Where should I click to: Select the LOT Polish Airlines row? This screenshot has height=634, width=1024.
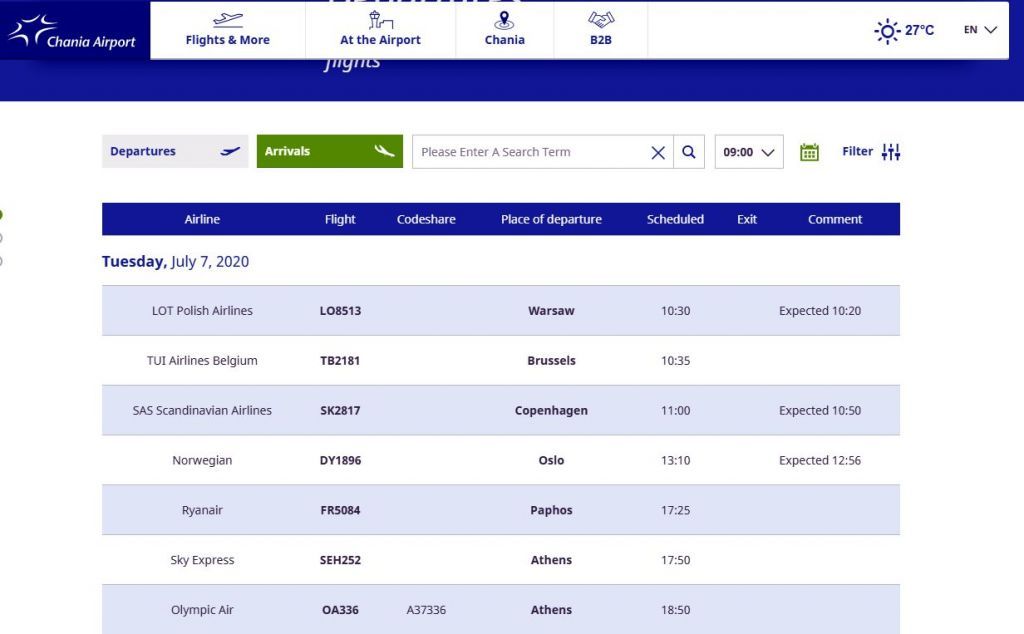(501, 311)
